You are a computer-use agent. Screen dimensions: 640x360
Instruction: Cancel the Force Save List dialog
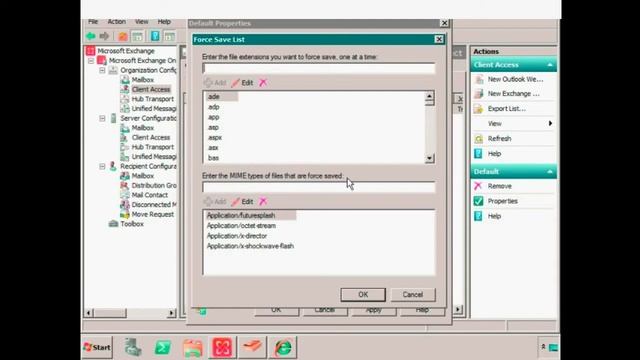[x=413, y=295]
